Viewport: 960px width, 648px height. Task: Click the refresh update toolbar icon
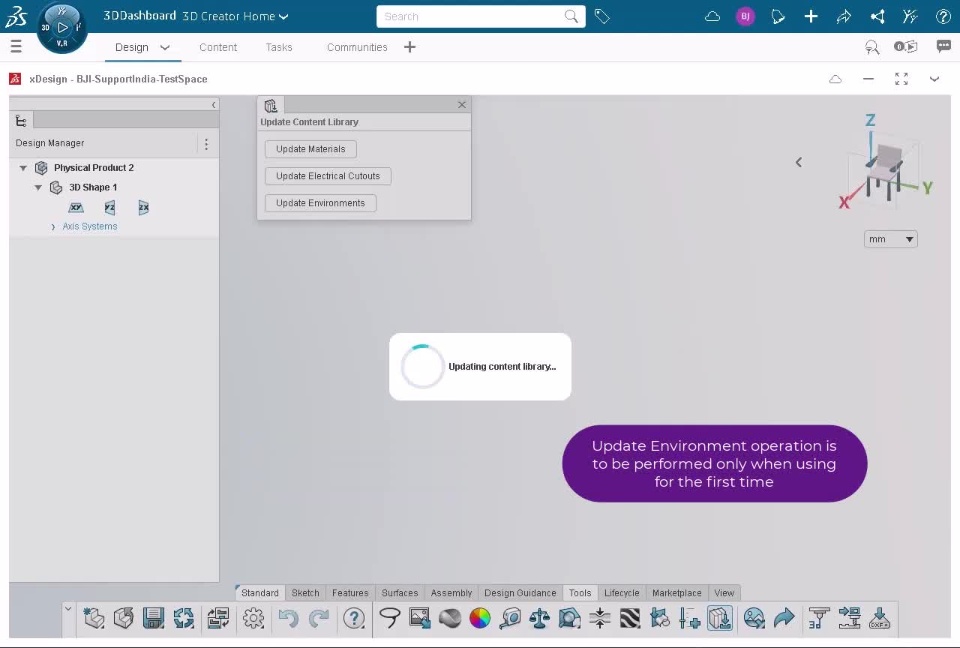pos(183,618)
